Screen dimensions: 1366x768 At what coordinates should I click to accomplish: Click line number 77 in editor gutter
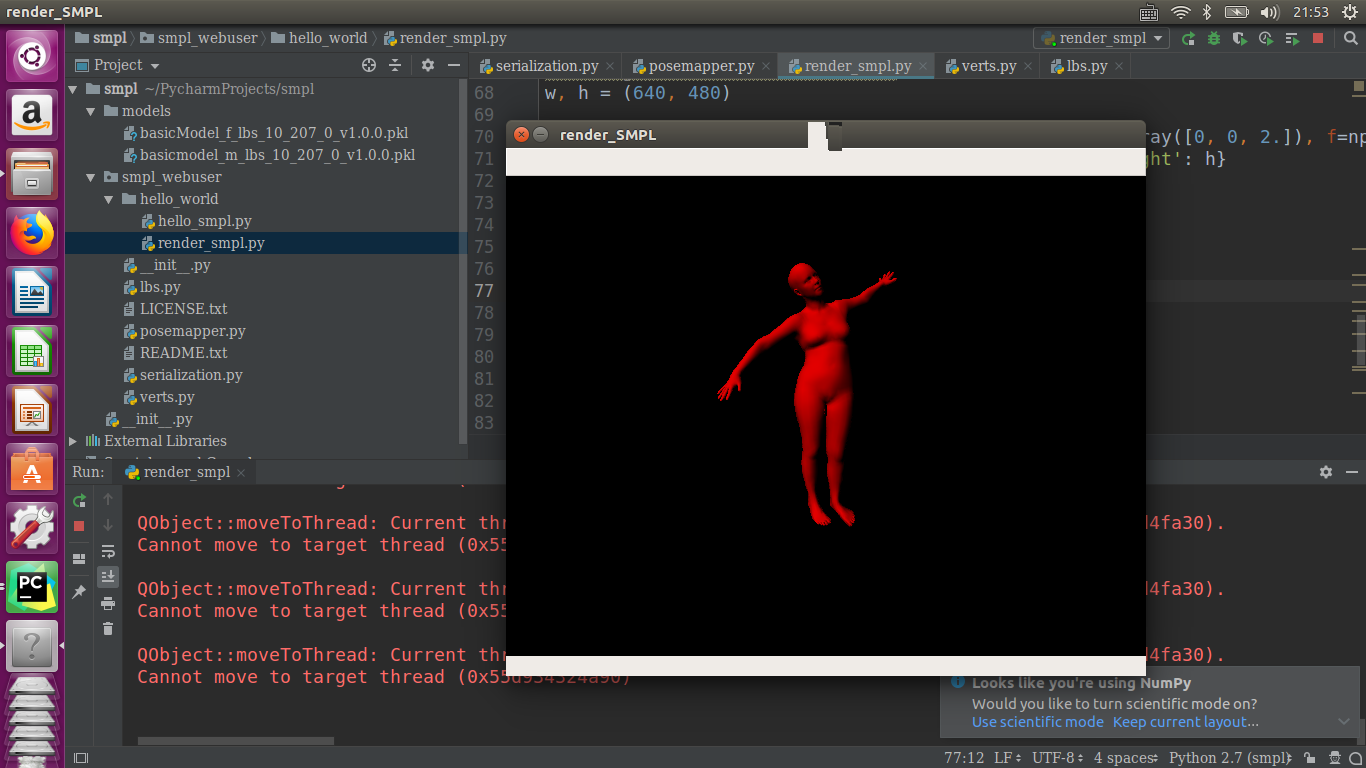point(484,291)
